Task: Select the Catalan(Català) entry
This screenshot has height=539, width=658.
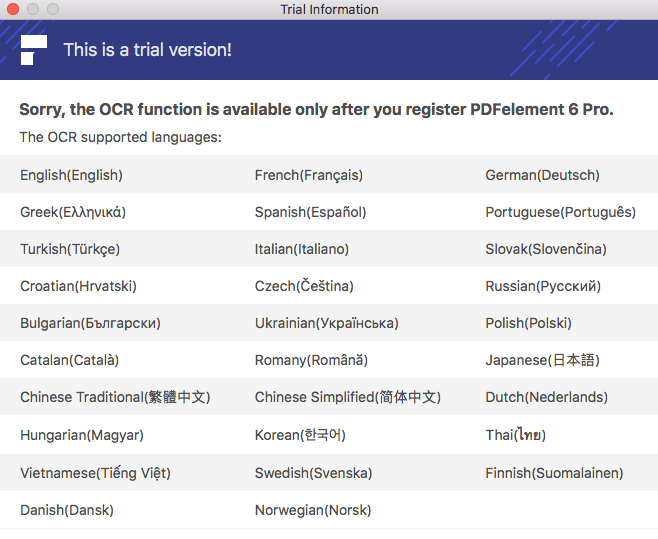Action: (x=70, y=360)
